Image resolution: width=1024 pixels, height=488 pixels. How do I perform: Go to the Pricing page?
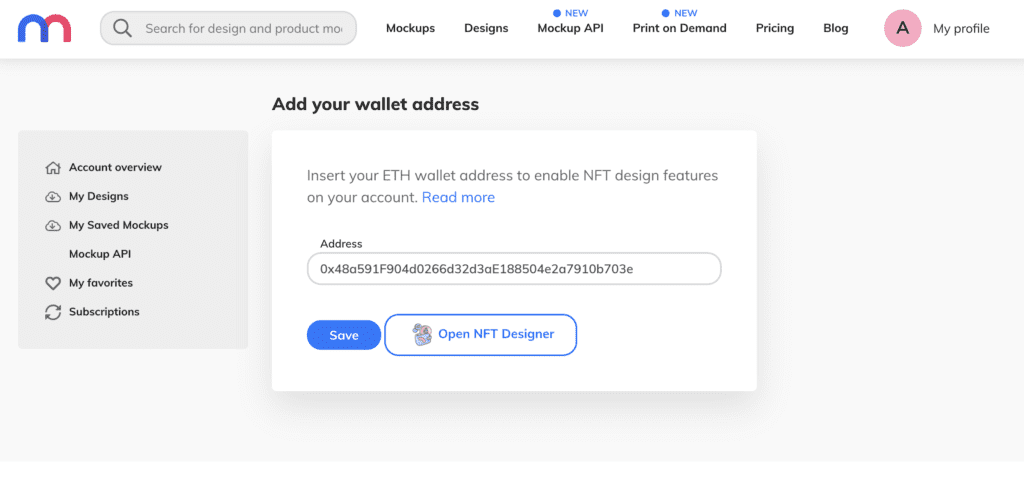pyautogui.click(x=775, y=28)
